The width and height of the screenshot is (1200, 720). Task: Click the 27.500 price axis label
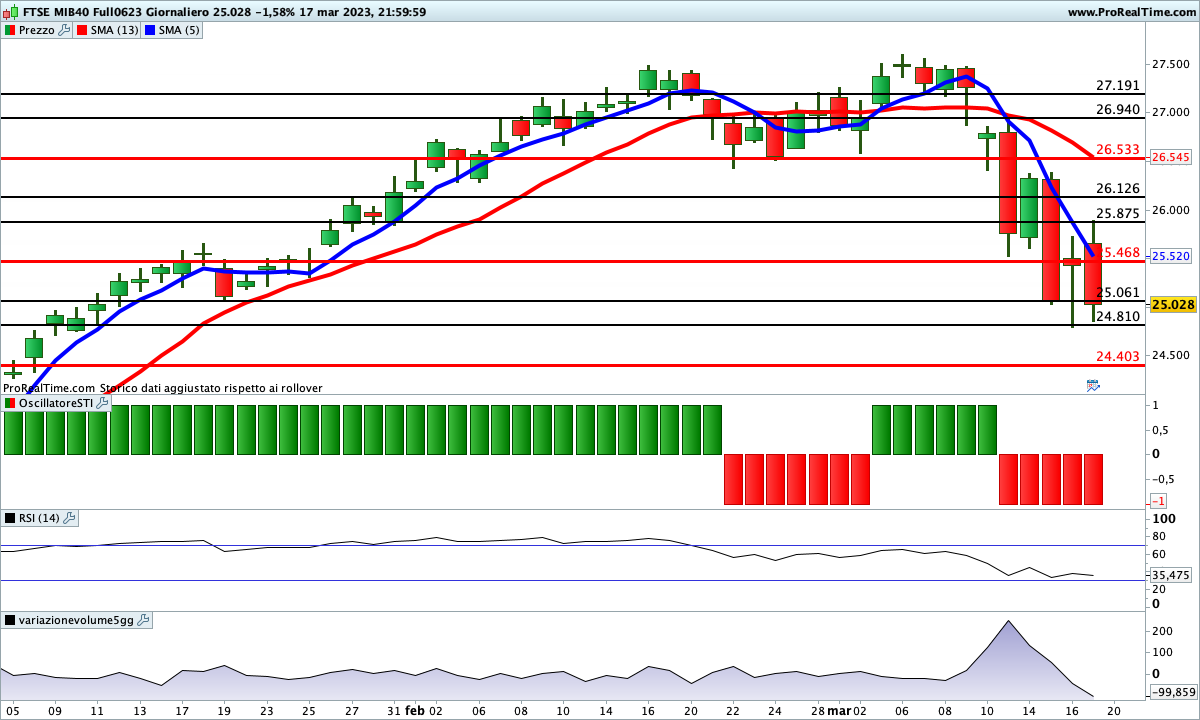click(x=1170, y=64)
